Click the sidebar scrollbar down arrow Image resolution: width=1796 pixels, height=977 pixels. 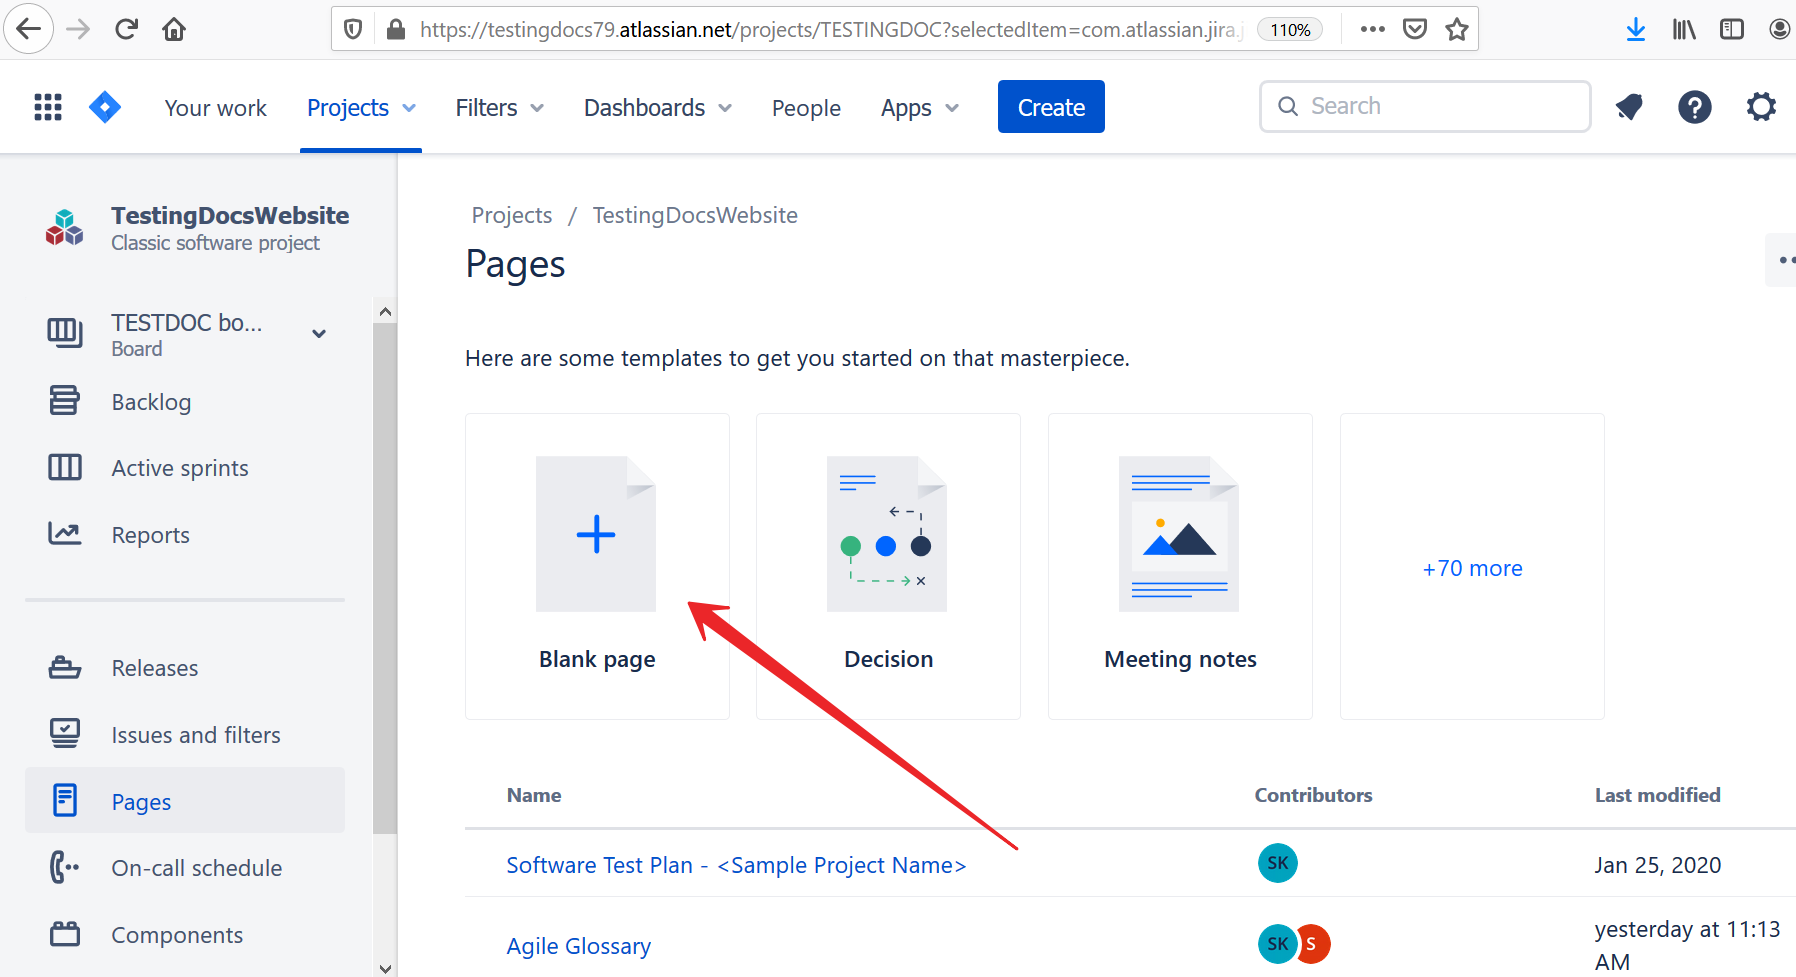[385, 967]
